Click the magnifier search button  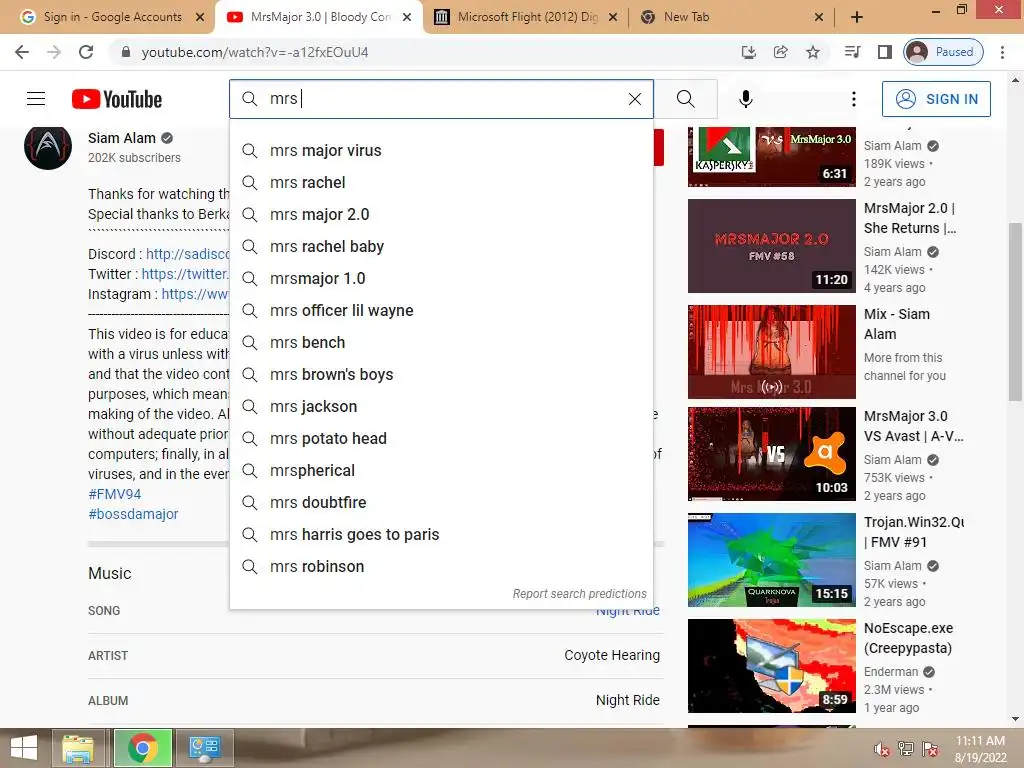coord(686,99)
